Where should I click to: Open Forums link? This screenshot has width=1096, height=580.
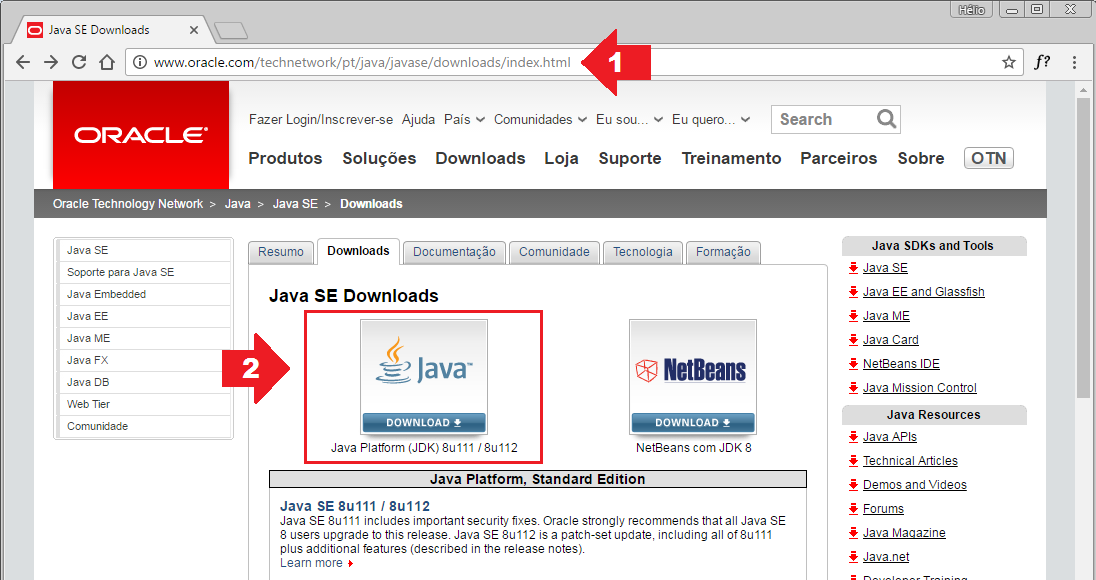(x=883, y=509)
